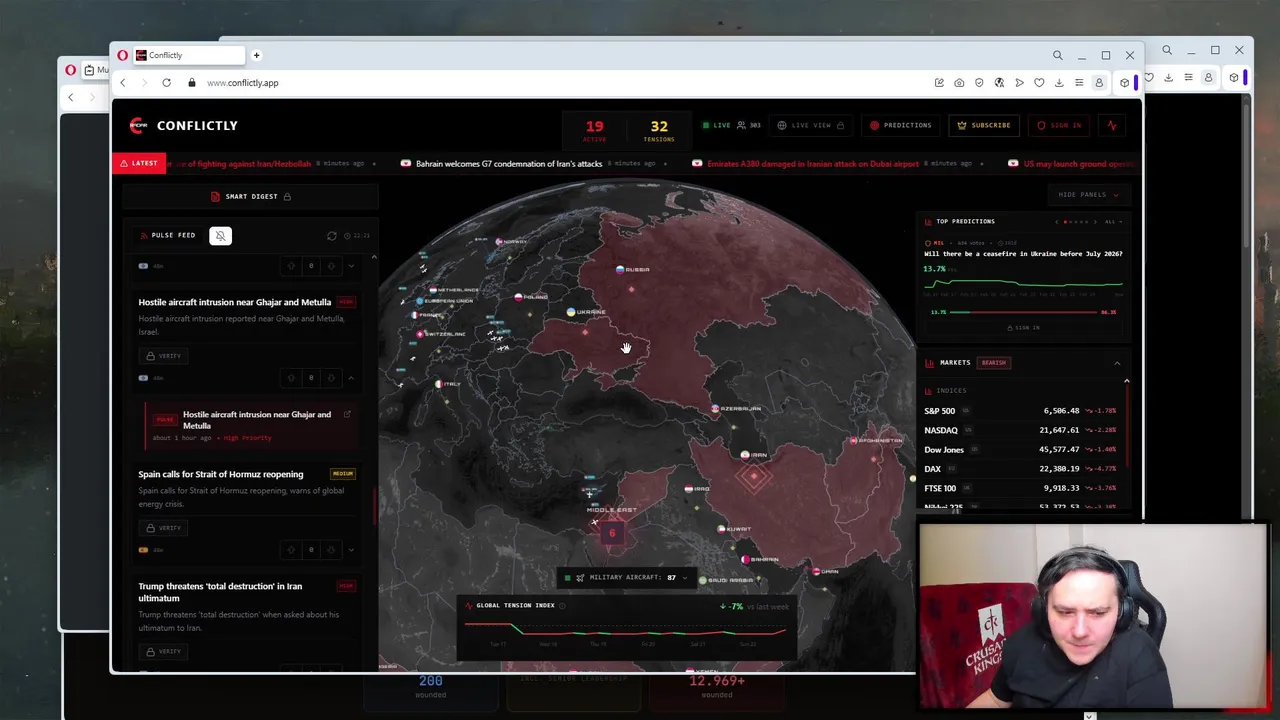Open the 32 Tensions counter
The height and width of the screenshot is (720, 1280).
[x=659, y=130]
